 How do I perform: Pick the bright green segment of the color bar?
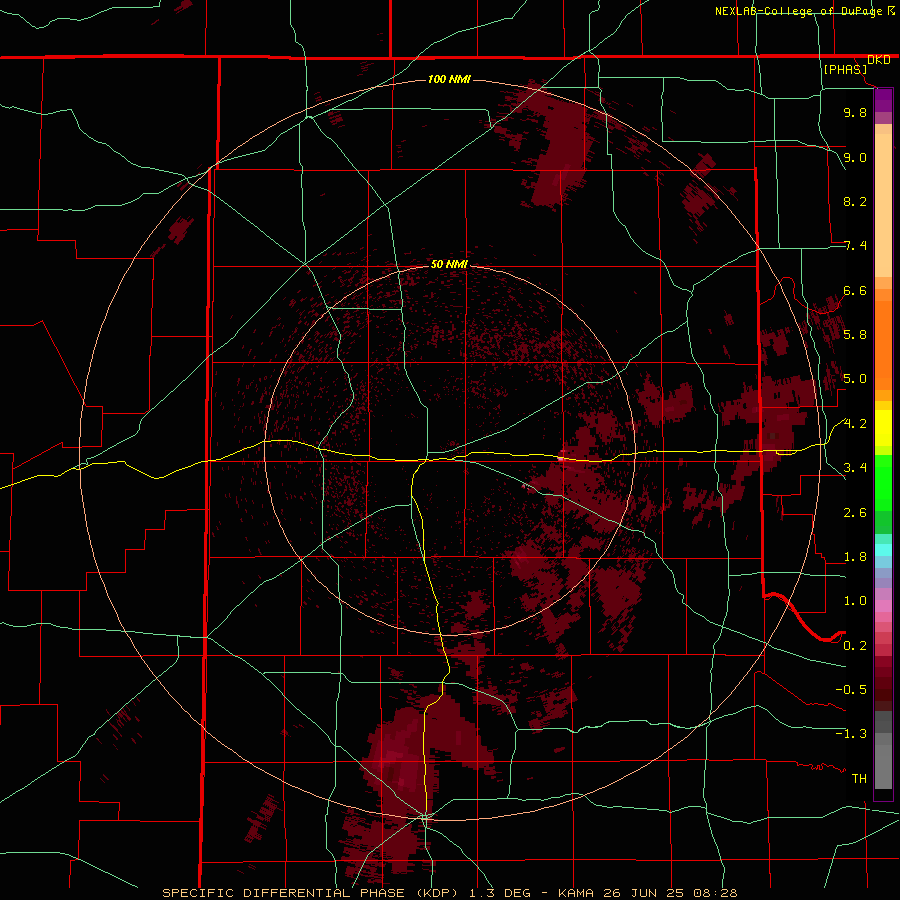(883, 482)
